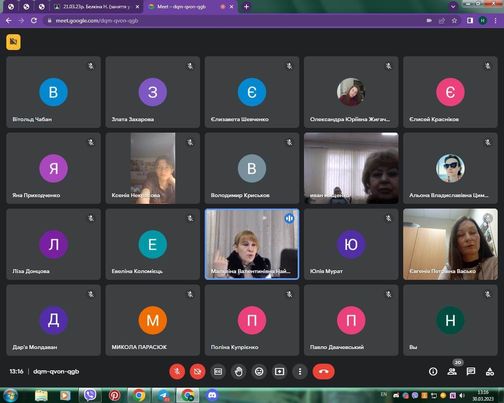Image resolution: width=504 pixels, height=403 pixels.
Task: Toggle the red microphone mute button
Action: click(x=177, y=371)
